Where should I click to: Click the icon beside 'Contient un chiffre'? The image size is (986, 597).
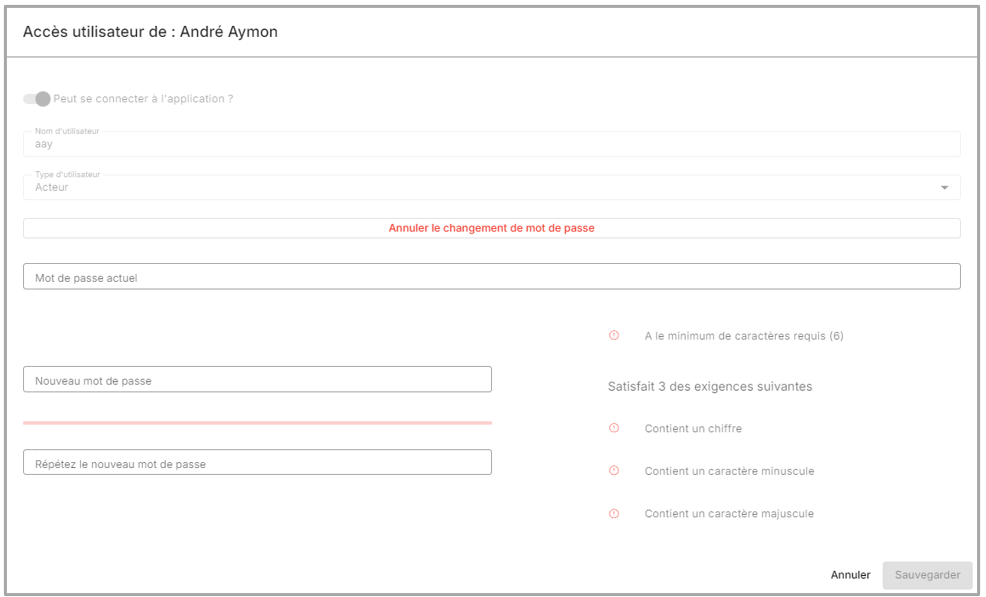coord(614,428)
